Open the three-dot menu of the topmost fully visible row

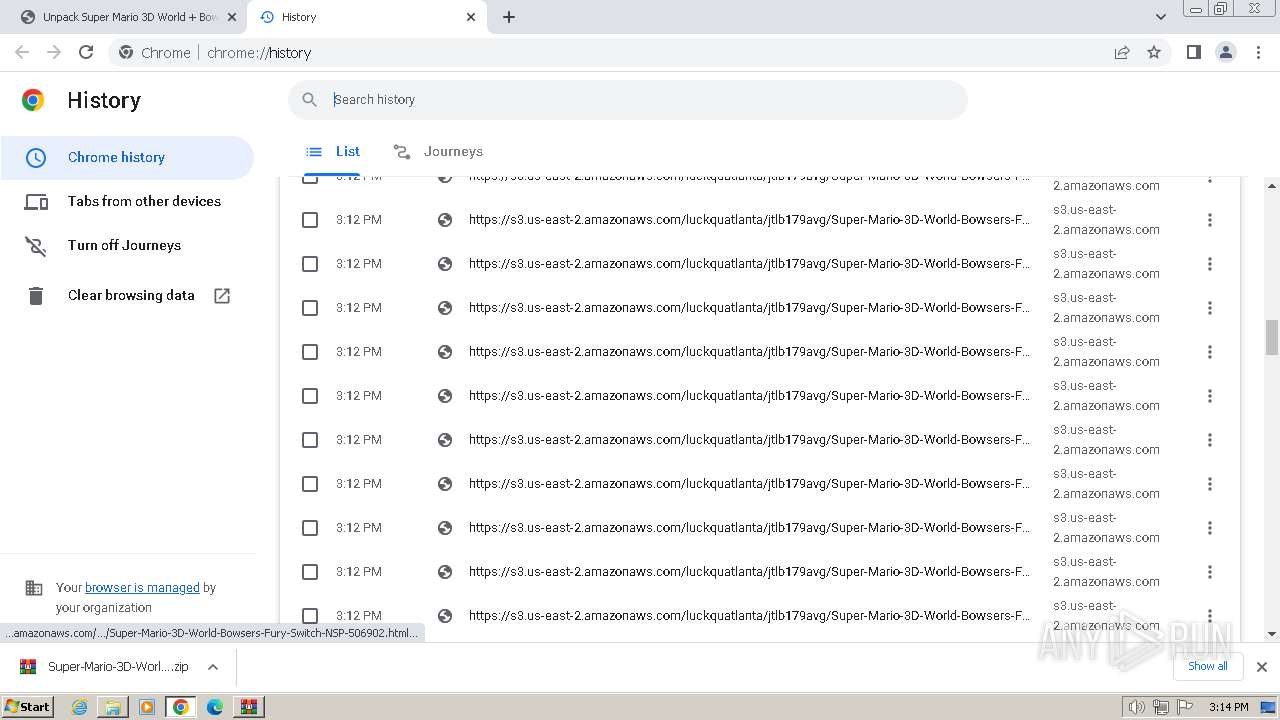point(1210,220)
